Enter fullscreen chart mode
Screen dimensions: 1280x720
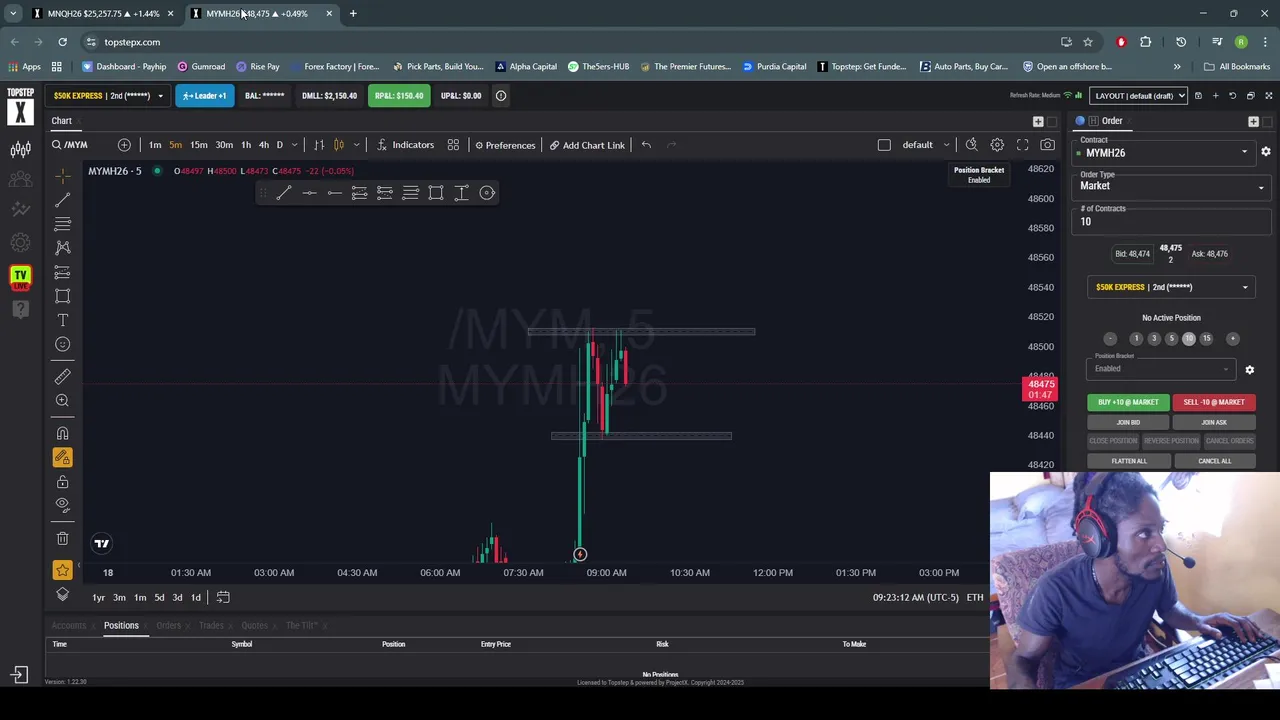pos(1022,145)
